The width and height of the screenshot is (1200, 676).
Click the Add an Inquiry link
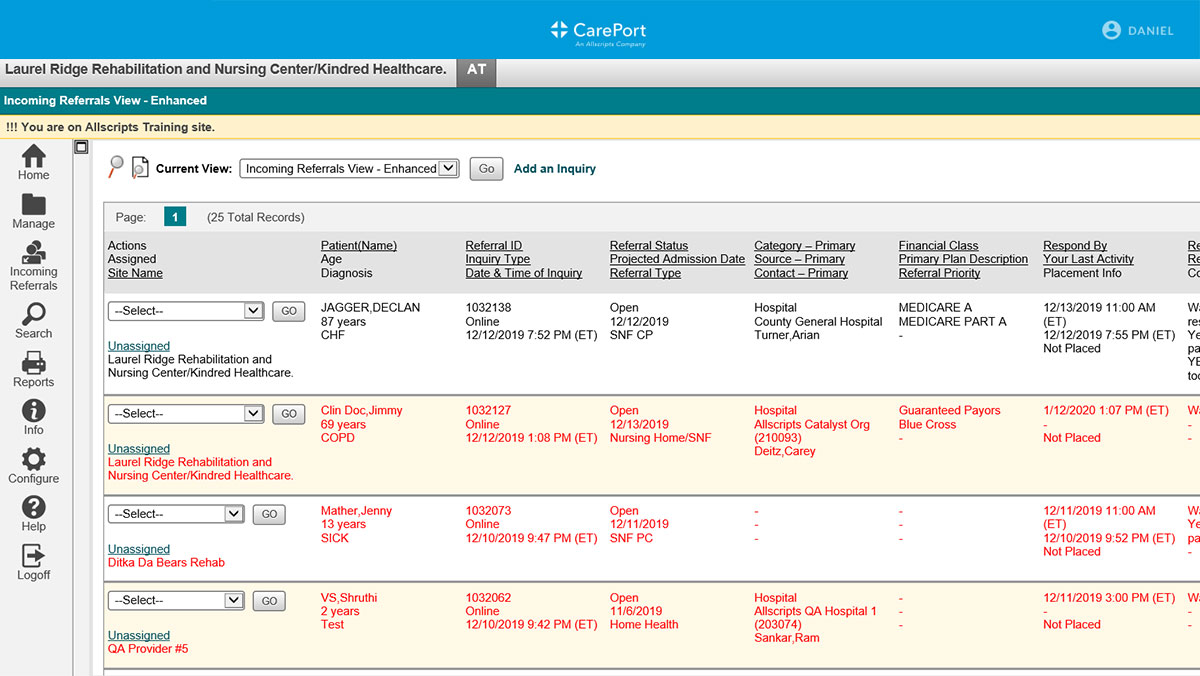click(554, 169)
